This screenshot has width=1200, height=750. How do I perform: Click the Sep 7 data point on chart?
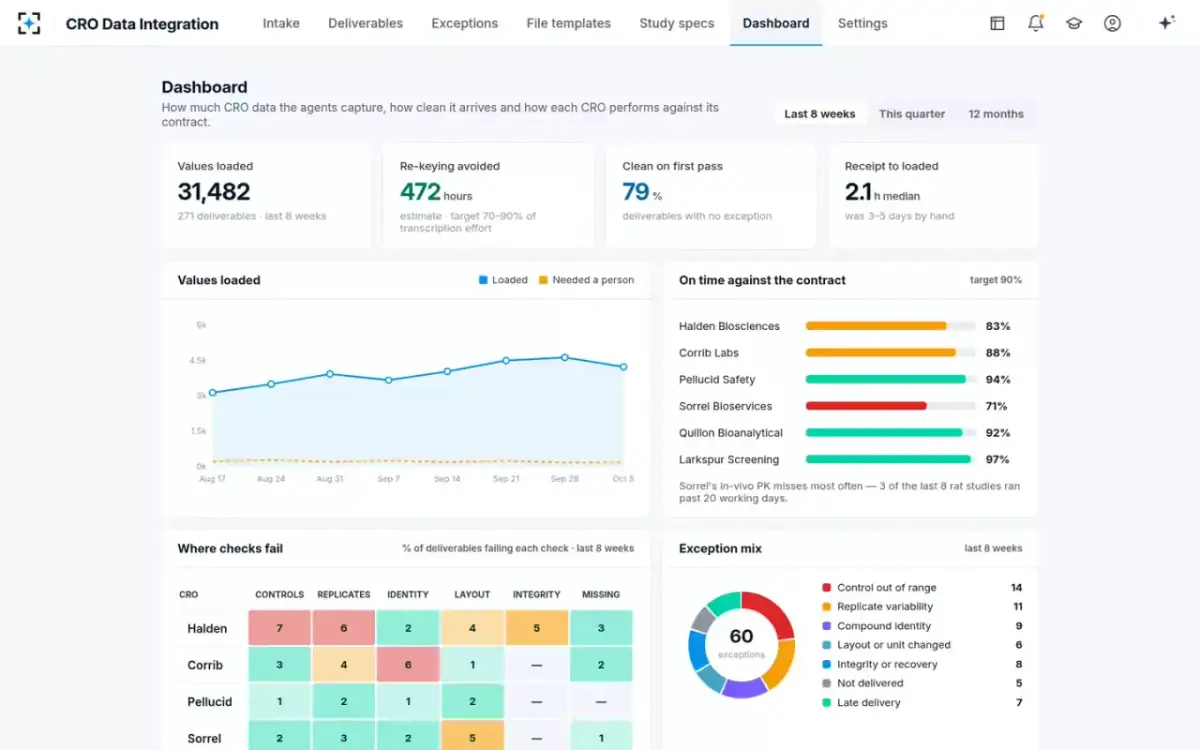[388, 380]
